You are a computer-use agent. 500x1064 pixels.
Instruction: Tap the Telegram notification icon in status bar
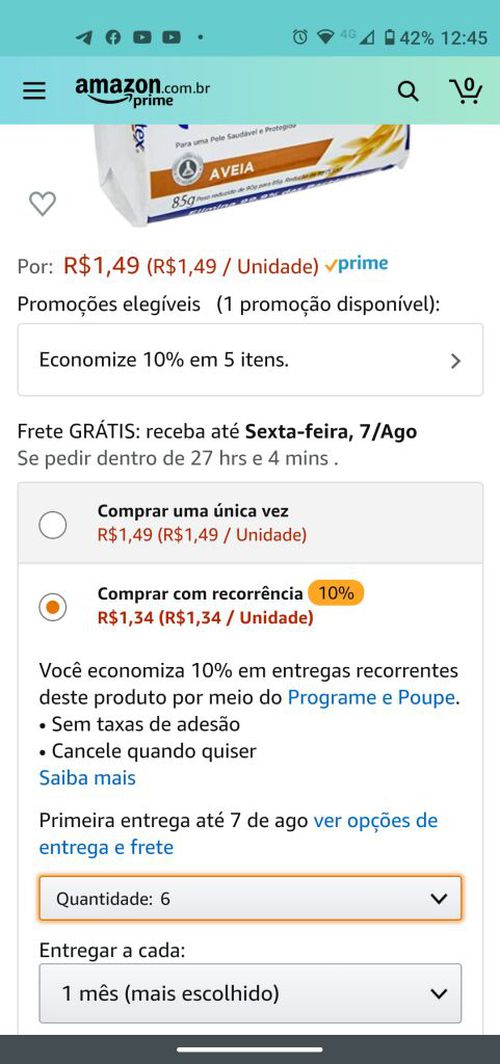84,37
